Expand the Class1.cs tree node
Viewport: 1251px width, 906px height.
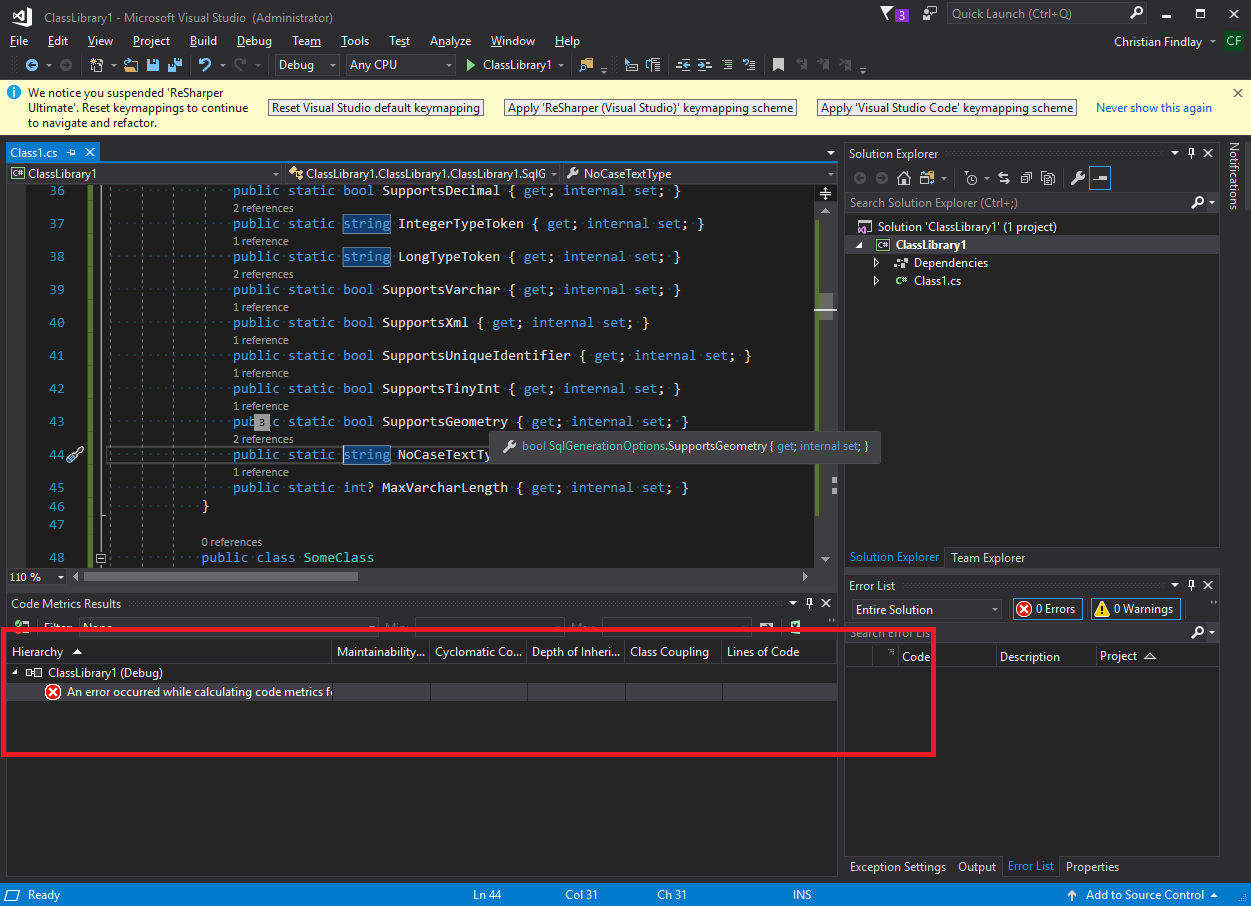(x=876, y=281)
